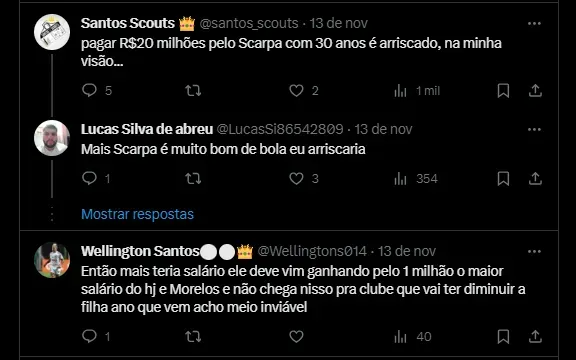The height and width of the screenshot is (360, 576).
Task: Reply to Lucas Silva de abreu's tweet
Action: 89,179
